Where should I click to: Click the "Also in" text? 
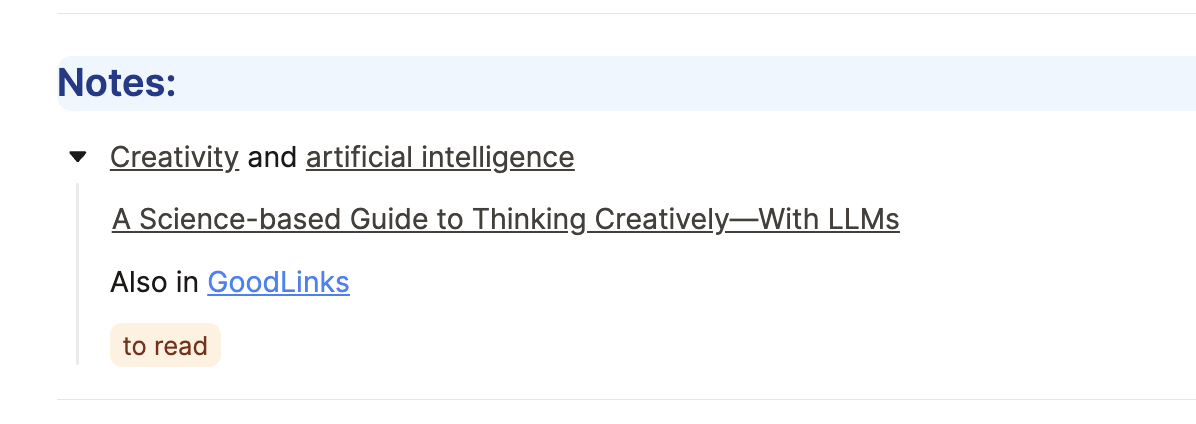(x=155, y=283)
